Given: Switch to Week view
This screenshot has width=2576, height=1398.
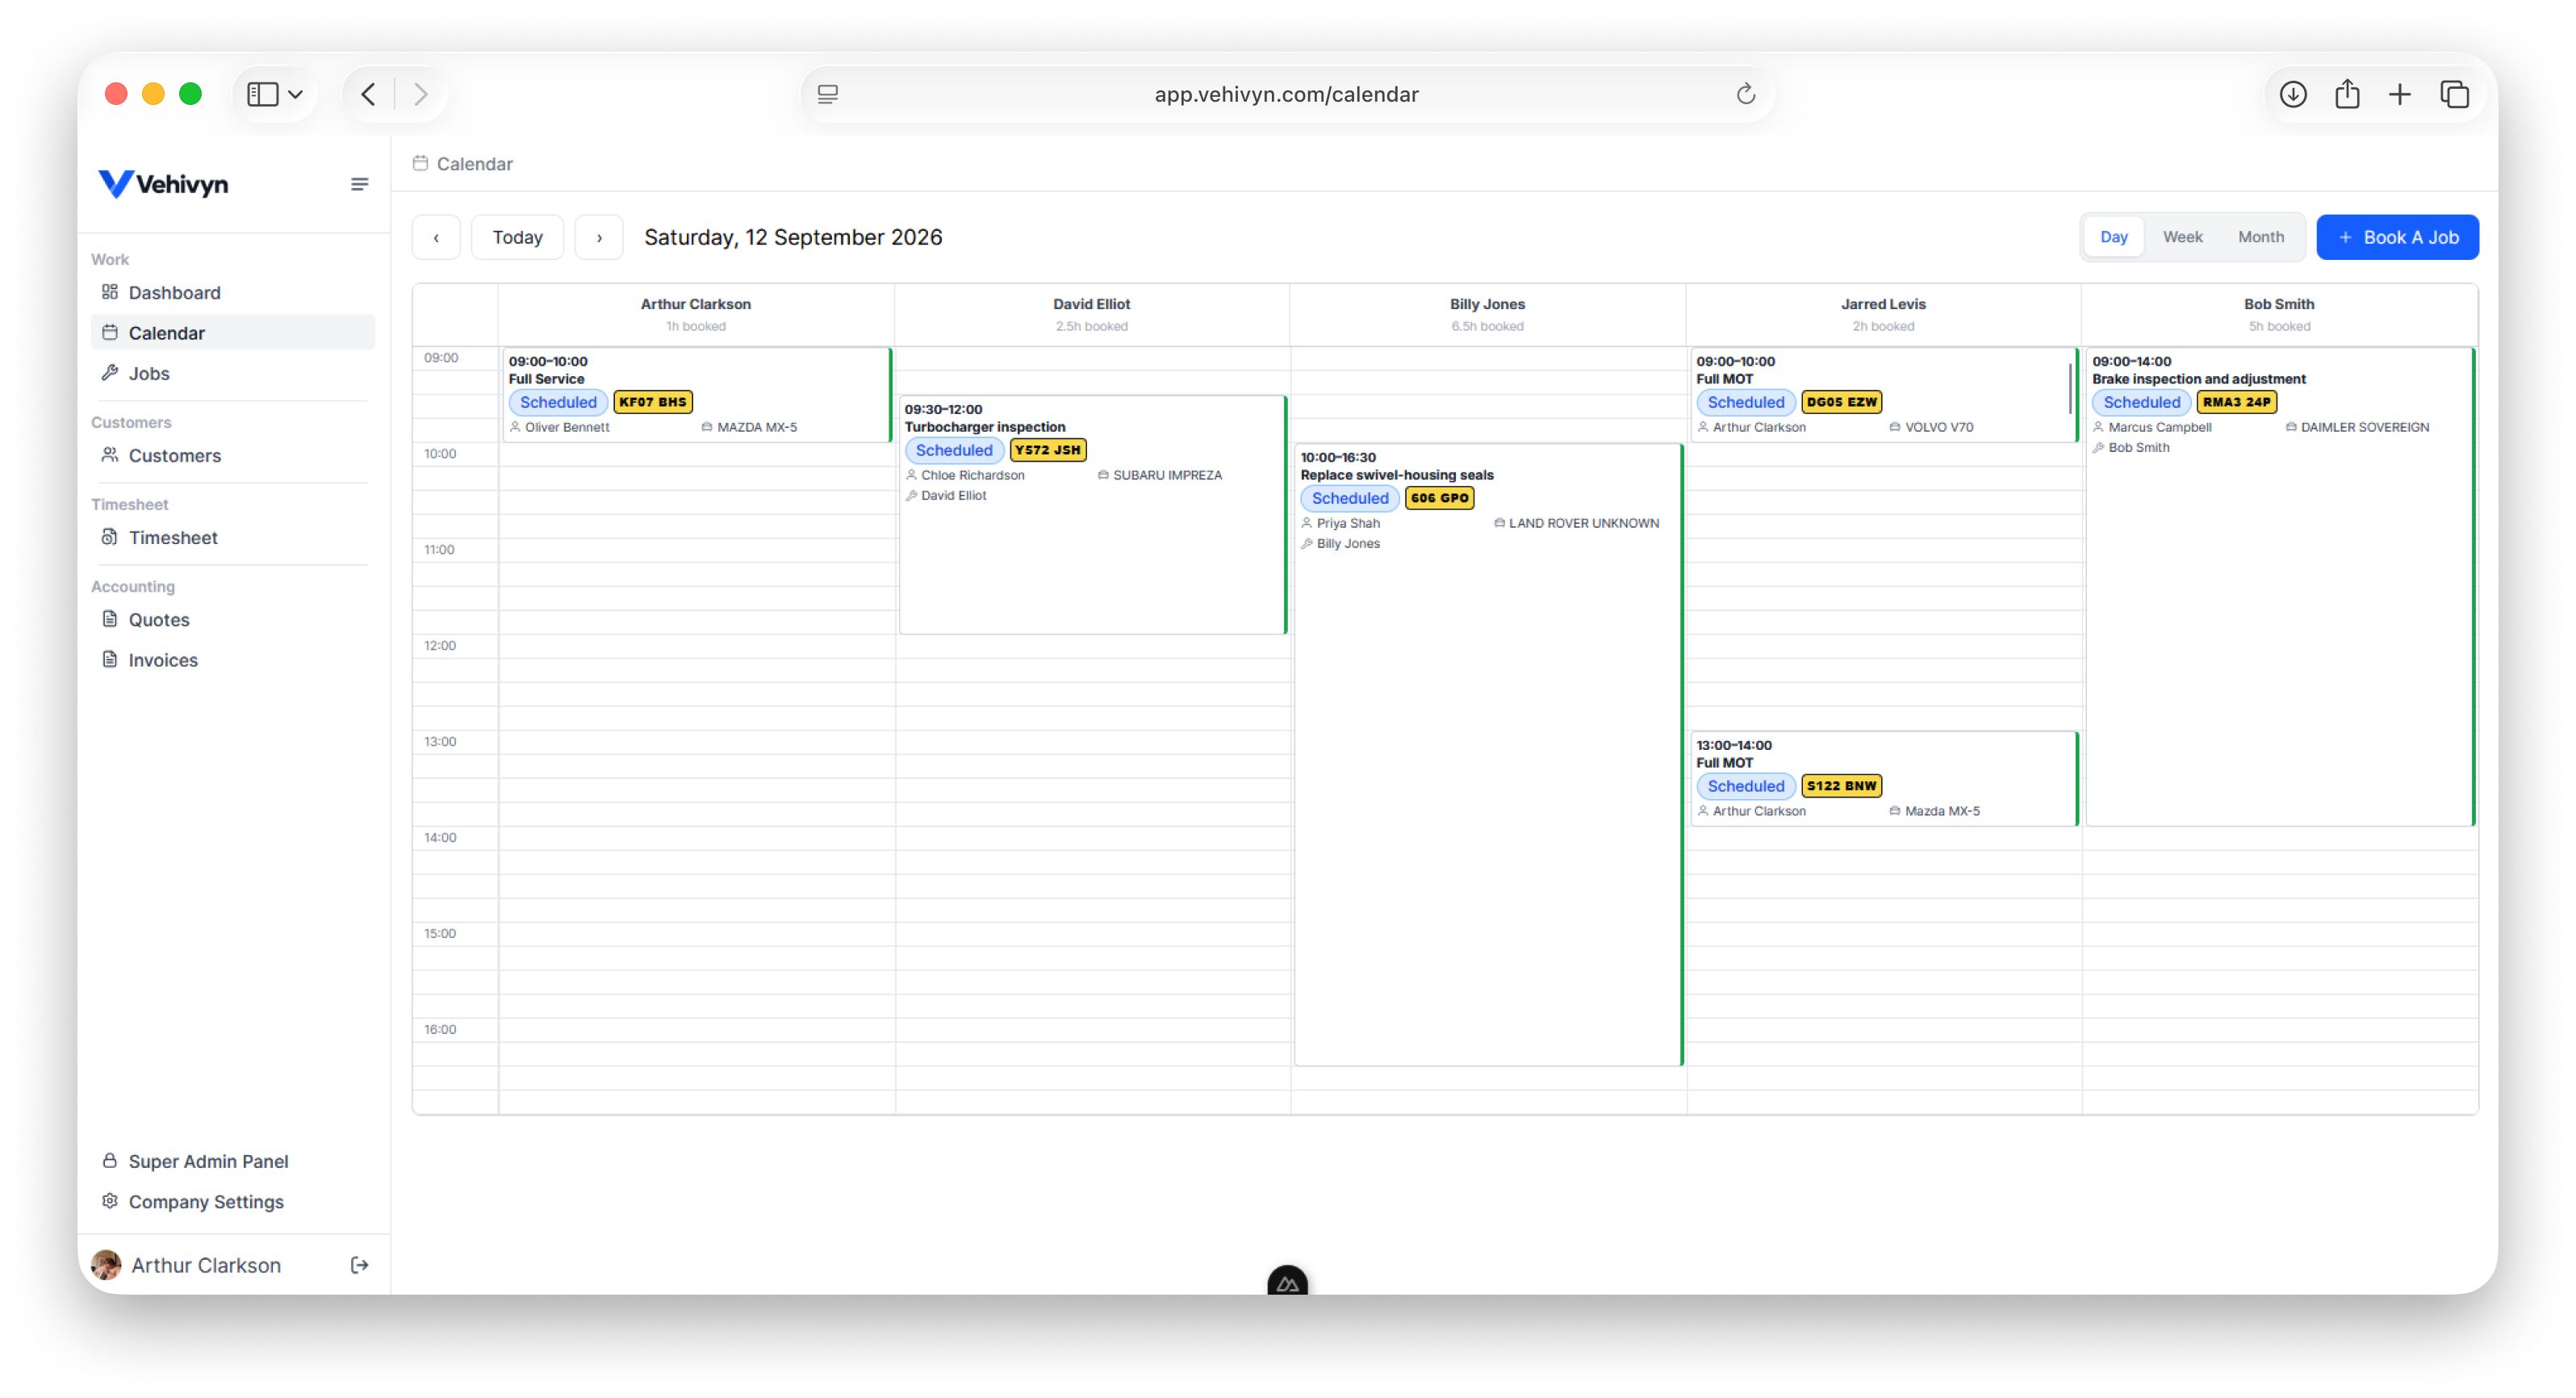Looking at the screenshot, I should tap(2182, 237).
